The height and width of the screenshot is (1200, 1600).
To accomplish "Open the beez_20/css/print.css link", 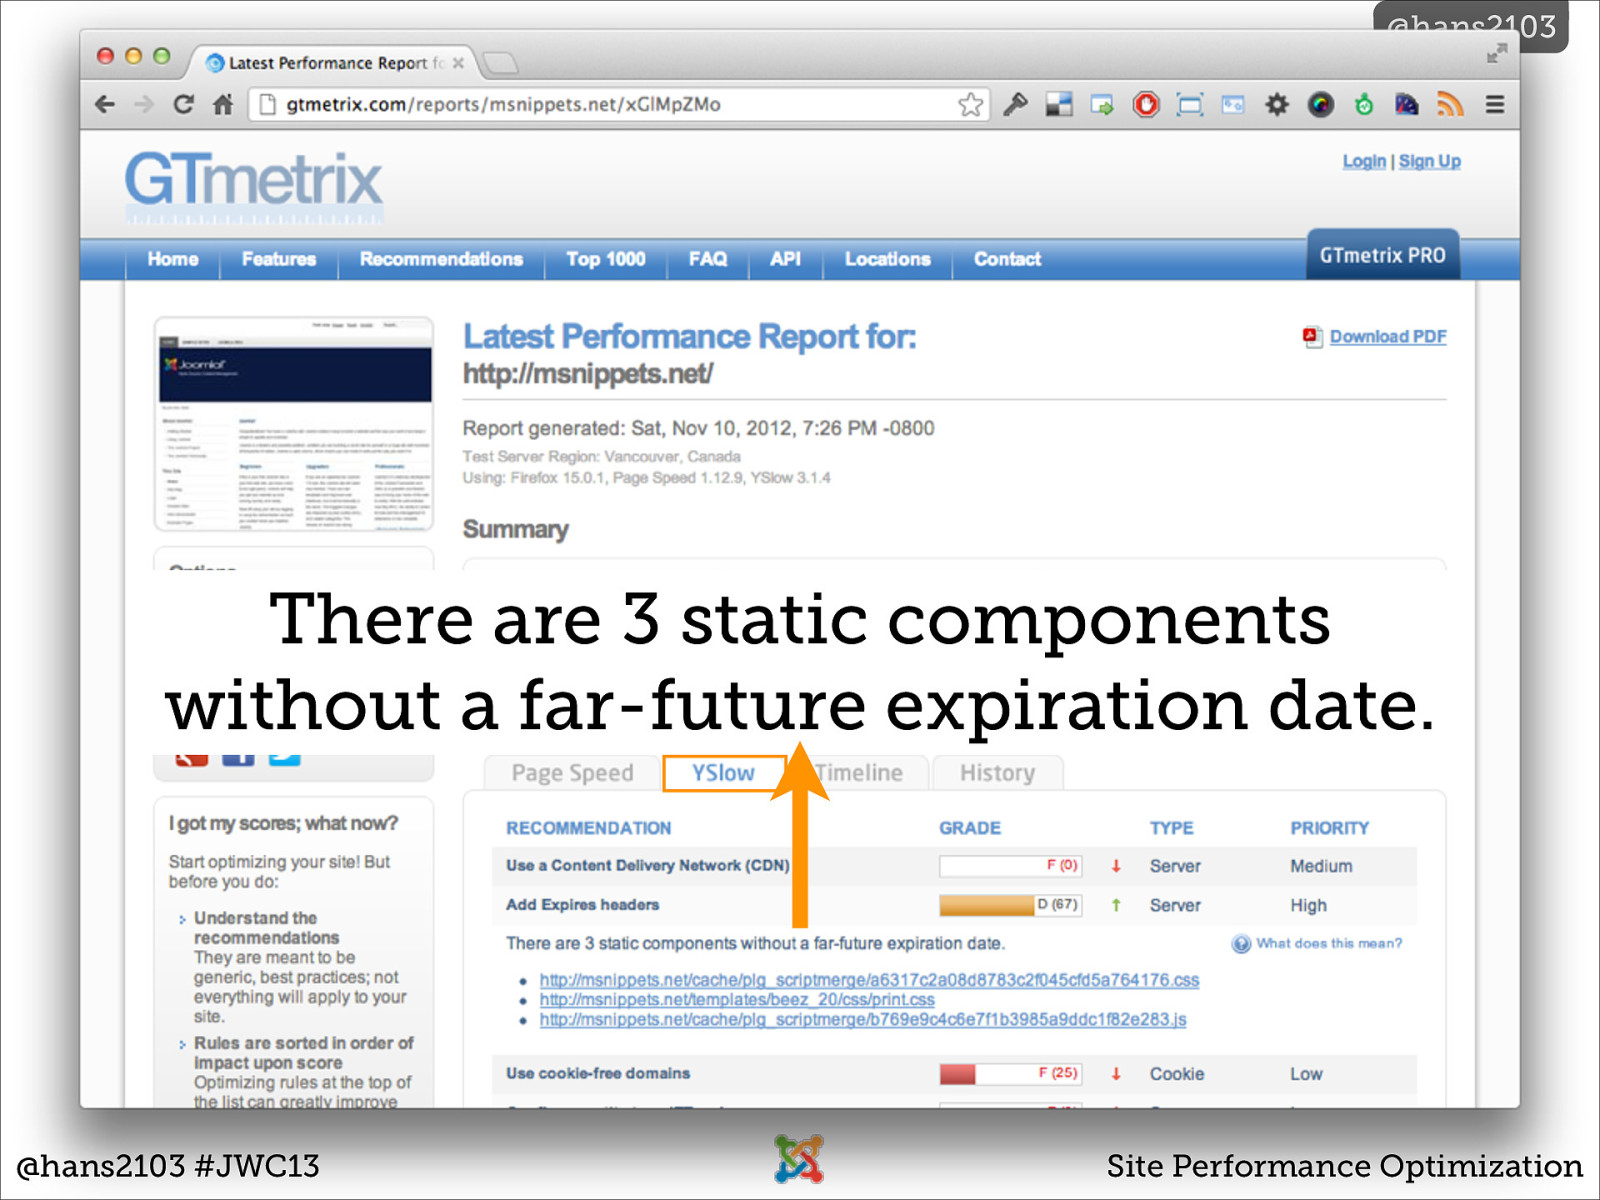I will (737, 1000).
